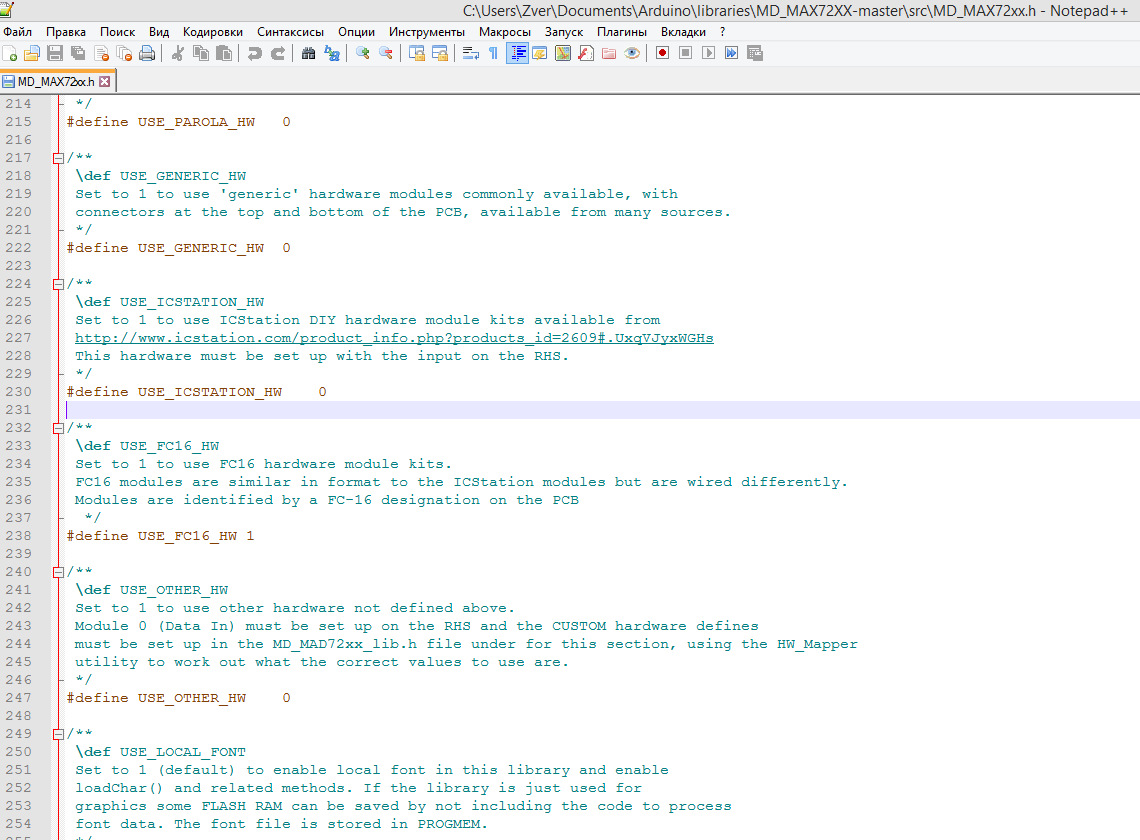Click line number 238 in margin
Viewport: 1140px width, 840px height.
point(18,536)
